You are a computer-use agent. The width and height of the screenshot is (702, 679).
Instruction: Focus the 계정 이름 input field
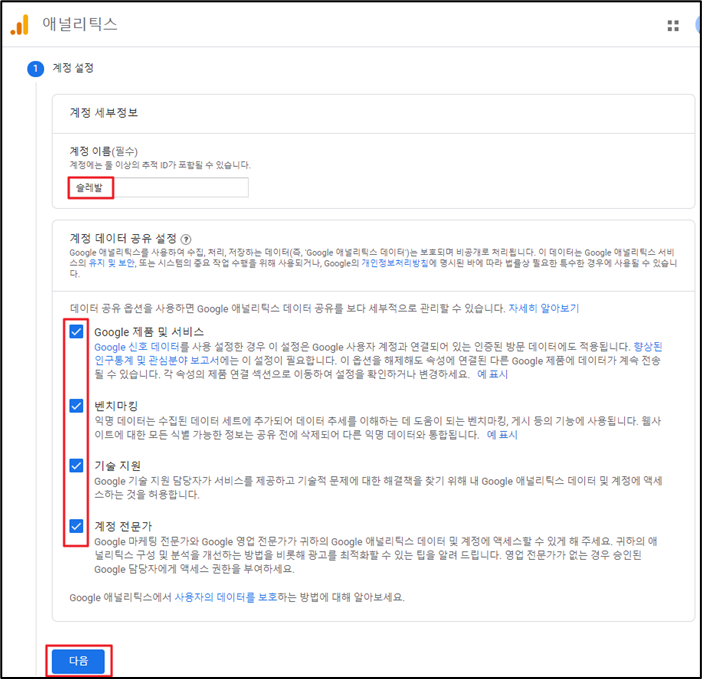click(x=158, y=188)
